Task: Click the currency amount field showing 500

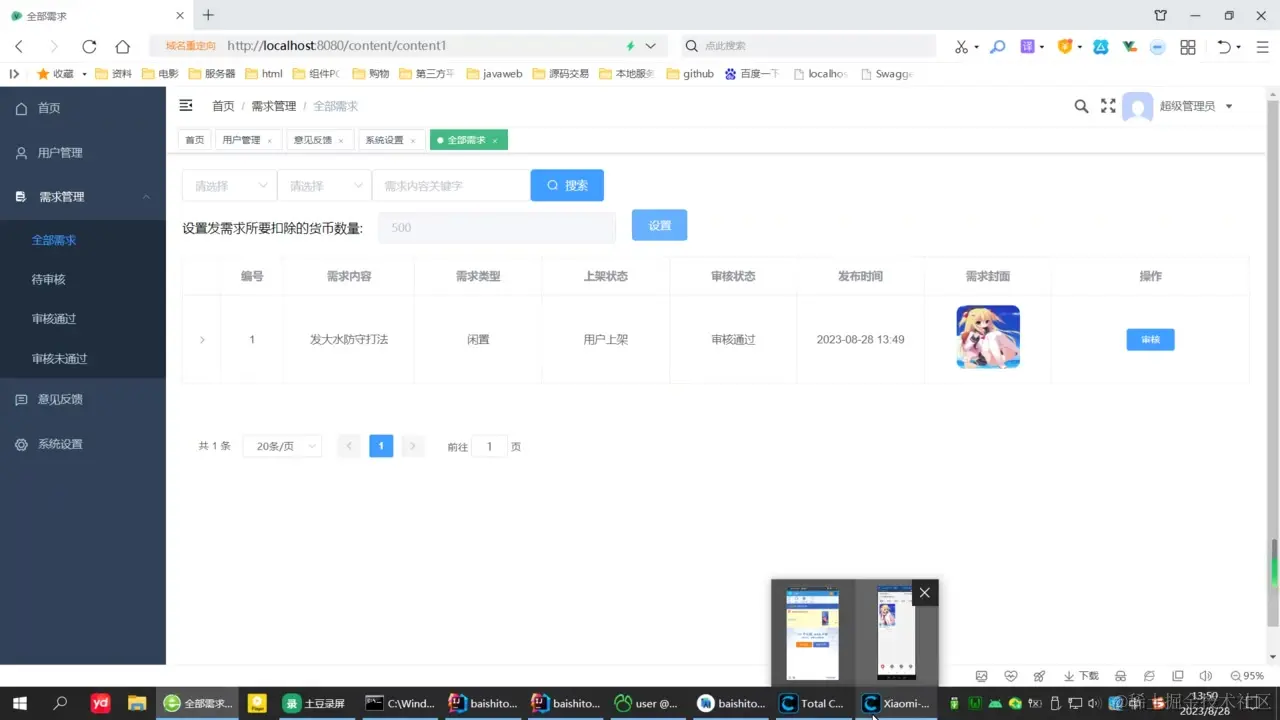Action: pyautogui.click(x=497, y=227)
